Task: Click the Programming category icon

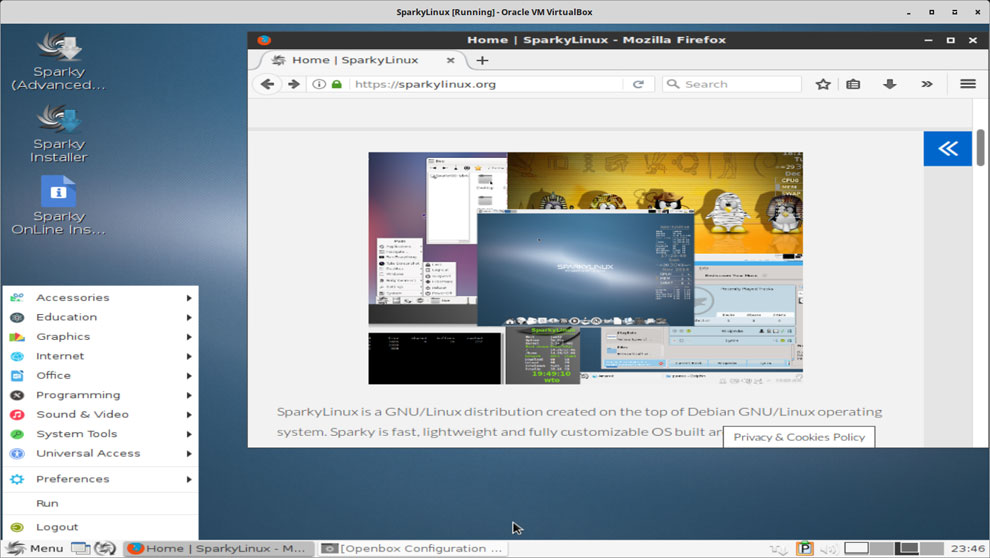Action: (17, 395)
